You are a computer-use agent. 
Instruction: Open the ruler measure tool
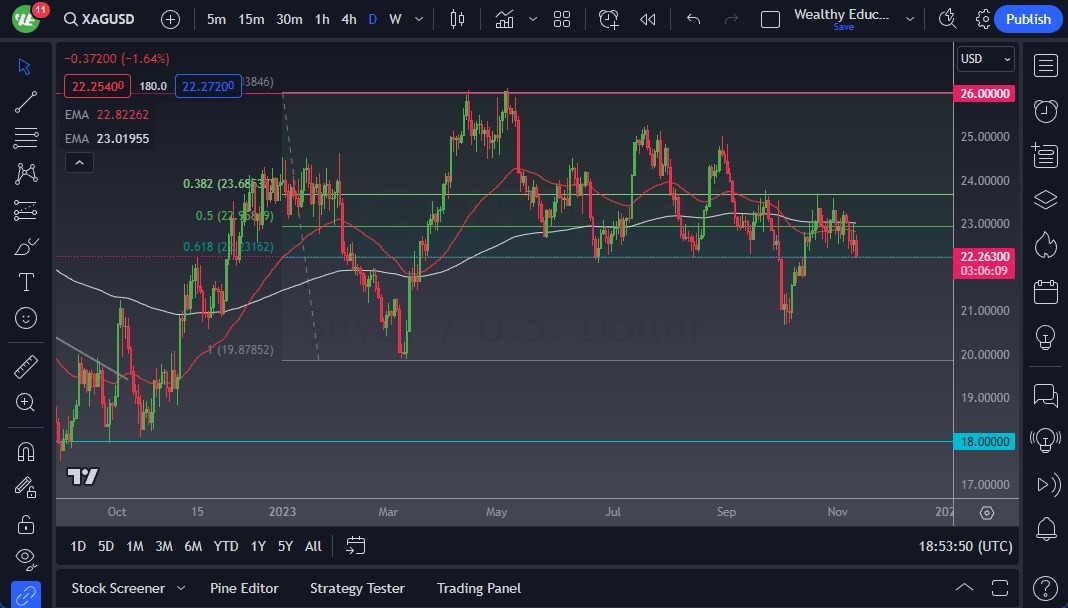pos(26,367)
